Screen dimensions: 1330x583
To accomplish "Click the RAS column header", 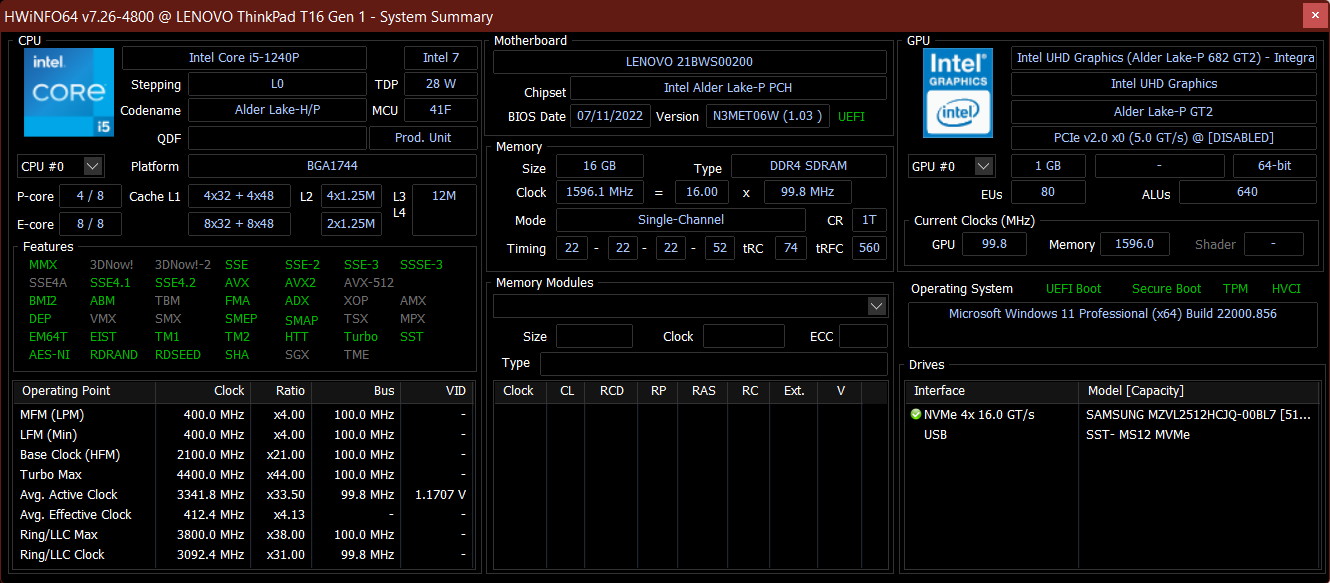I will (x=704, y=391).
